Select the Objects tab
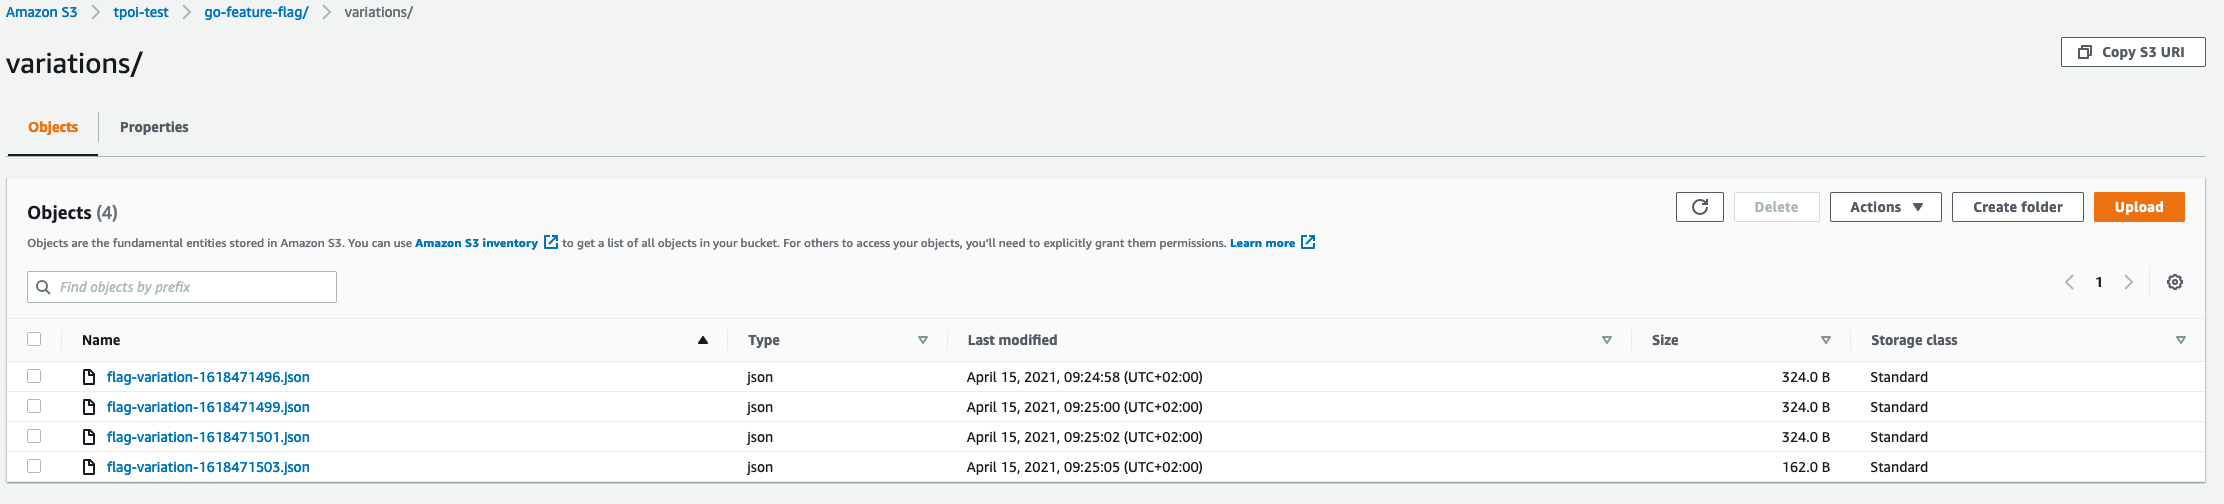The height and width of the screenshot is (504, 2224). coord(53,127)
